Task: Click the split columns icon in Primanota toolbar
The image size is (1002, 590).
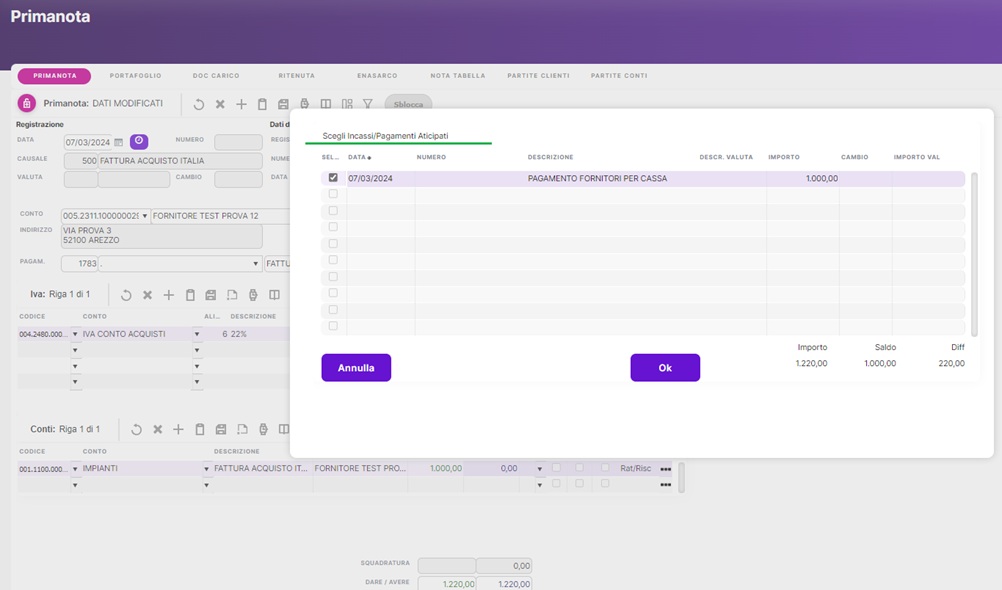Action: point(326,104)
